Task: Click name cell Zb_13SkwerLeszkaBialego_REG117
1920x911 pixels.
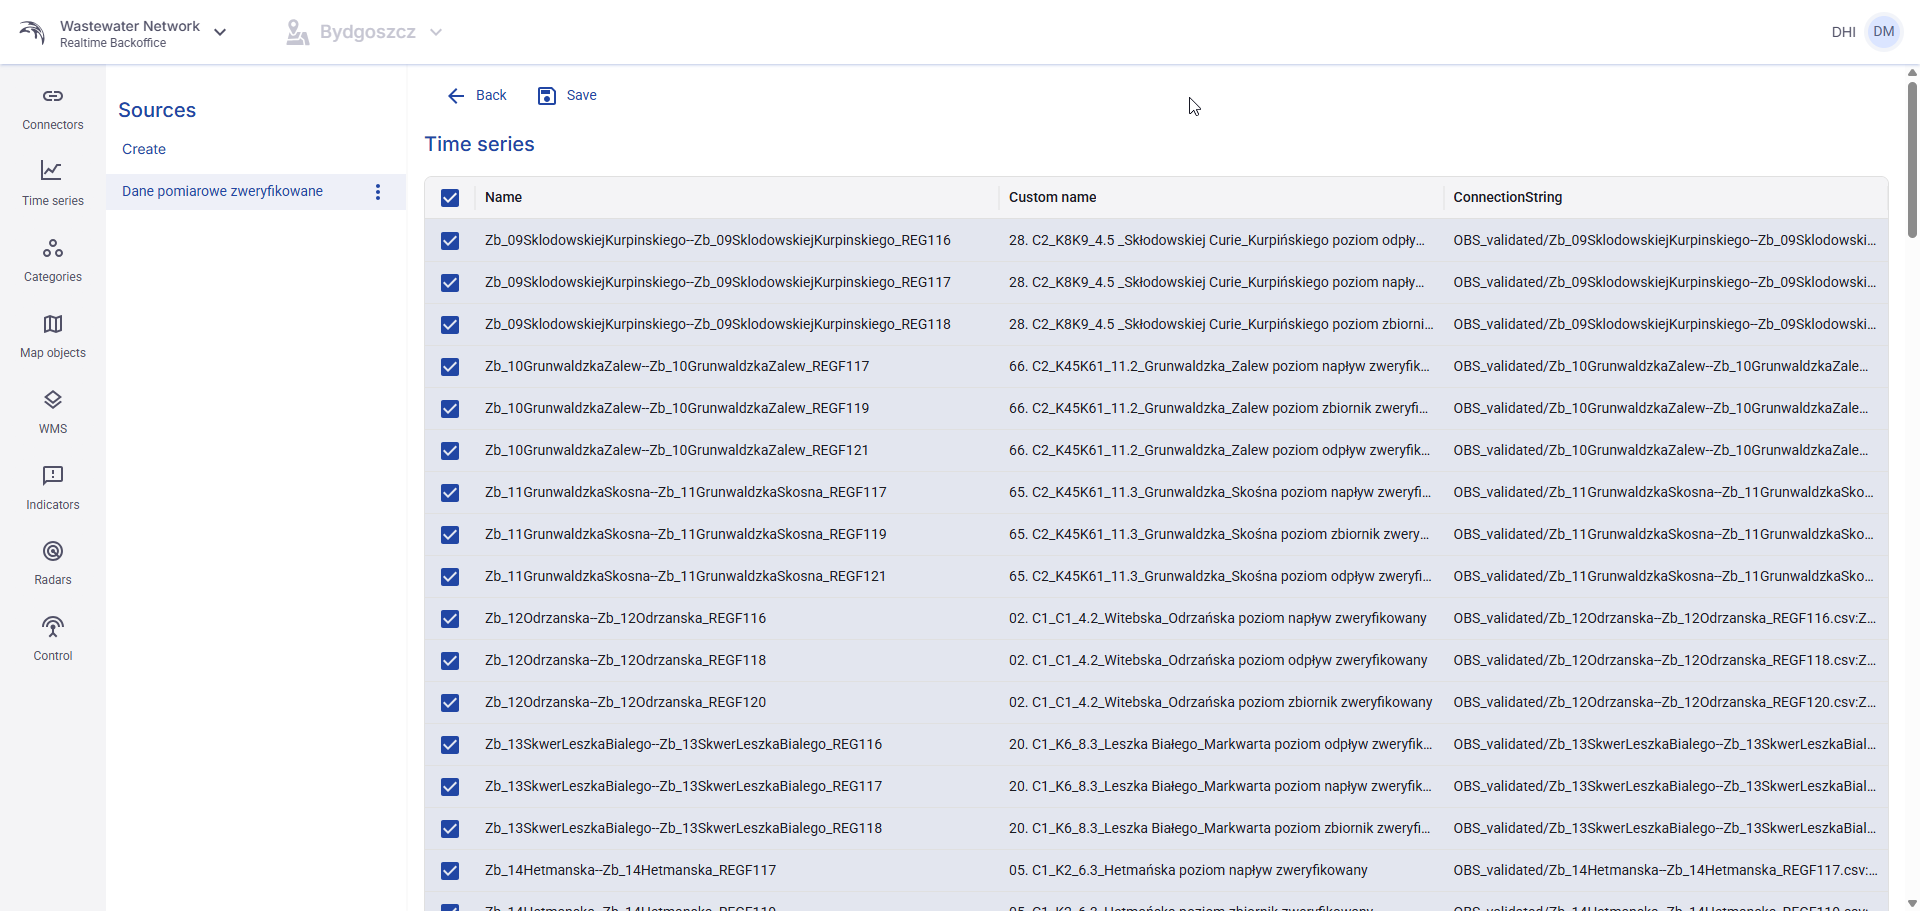Action: click(x=683, y=786)
